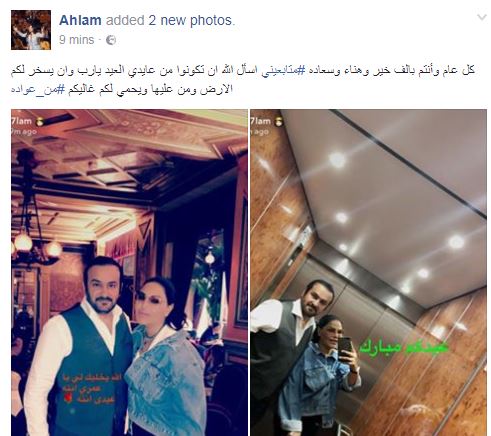Click the "7lam" username on right photo
This screenshot has width=491, height=436.
pos(261,121)
